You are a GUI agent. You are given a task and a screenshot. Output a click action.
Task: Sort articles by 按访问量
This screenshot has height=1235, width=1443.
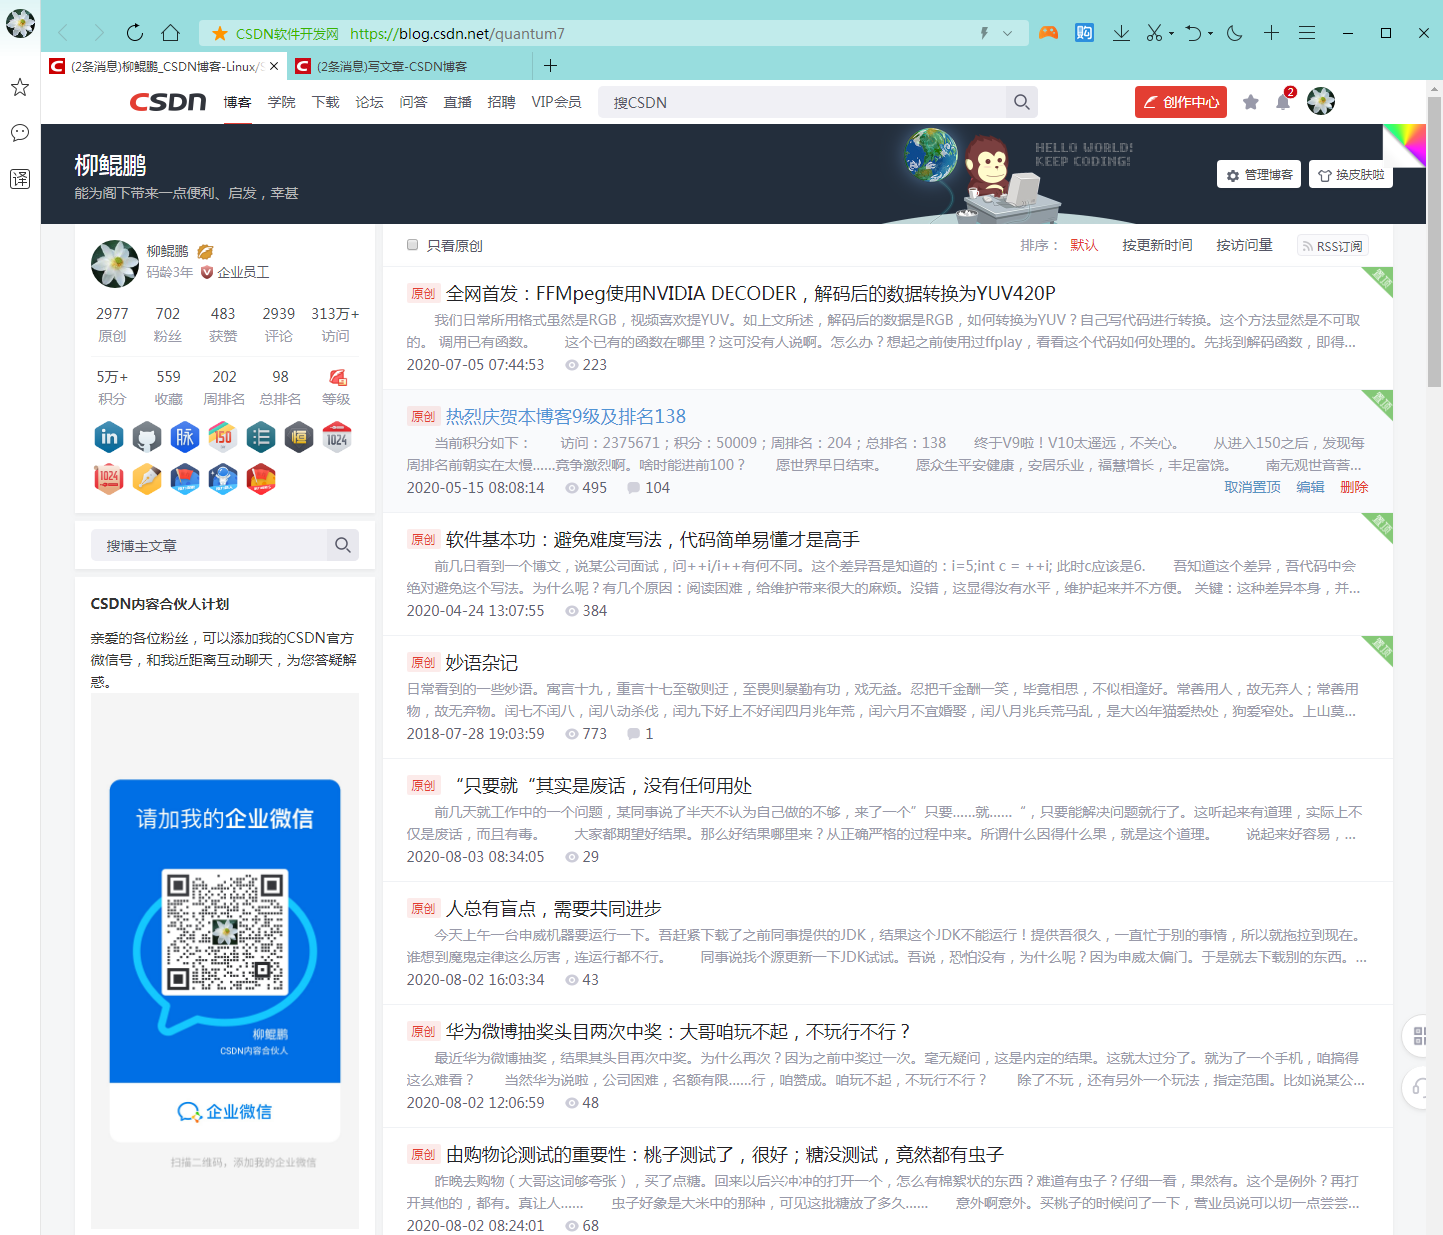pos(1245,245)
